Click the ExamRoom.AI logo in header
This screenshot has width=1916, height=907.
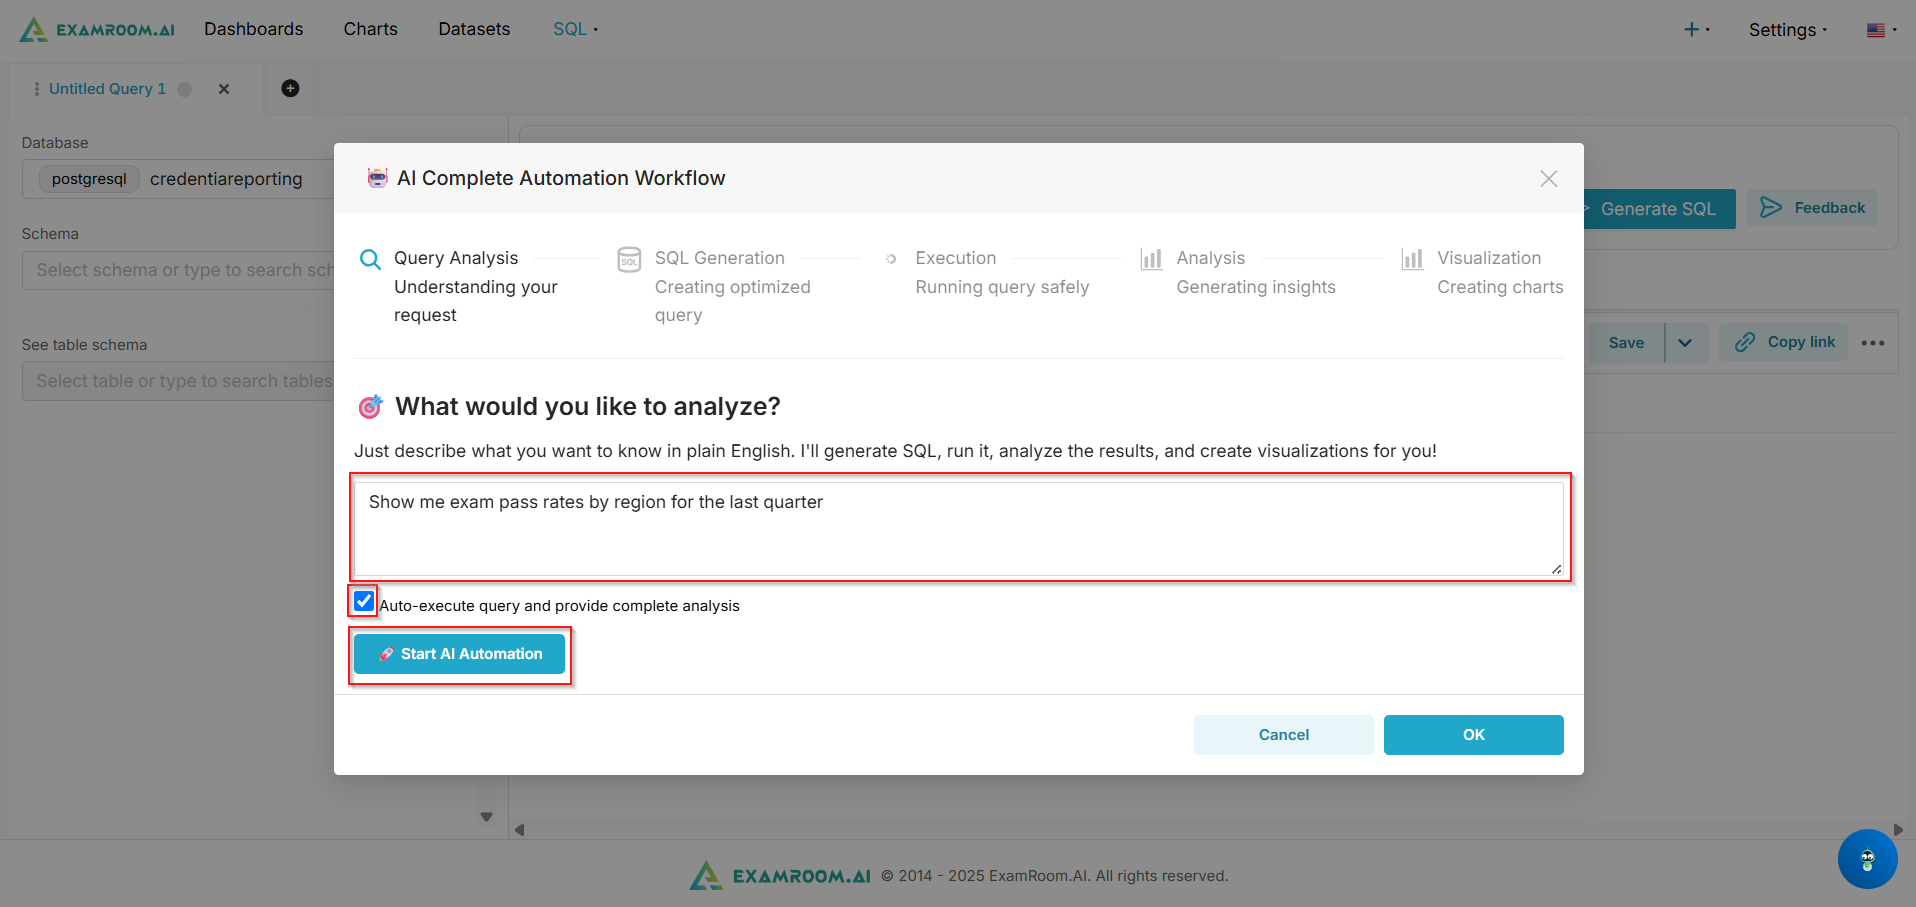coord(97,29)
